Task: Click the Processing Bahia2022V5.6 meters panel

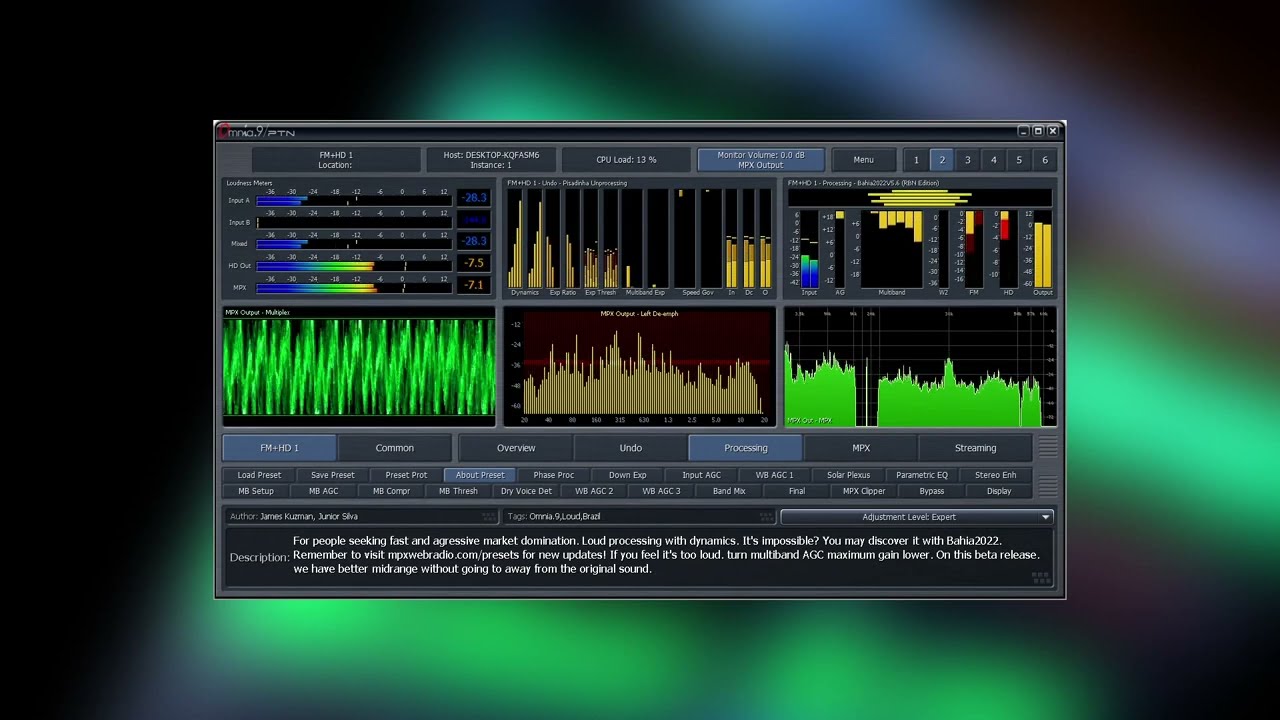Action: 920,239
